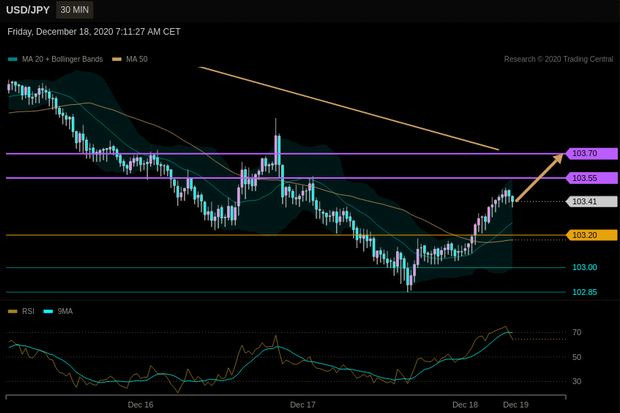The image size is (620, 413).
Task: Click the Dec 19 date axis label
Action: point(516,405)
